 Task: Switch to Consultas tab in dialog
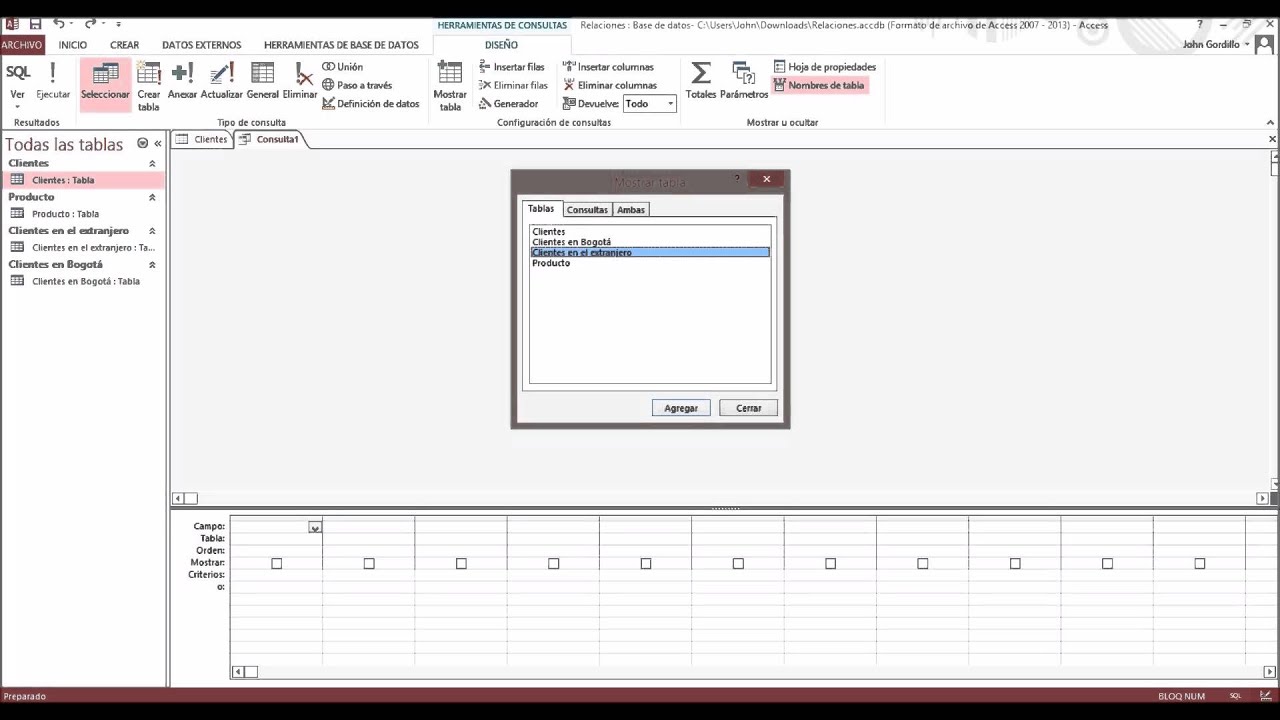pos(587,210)
